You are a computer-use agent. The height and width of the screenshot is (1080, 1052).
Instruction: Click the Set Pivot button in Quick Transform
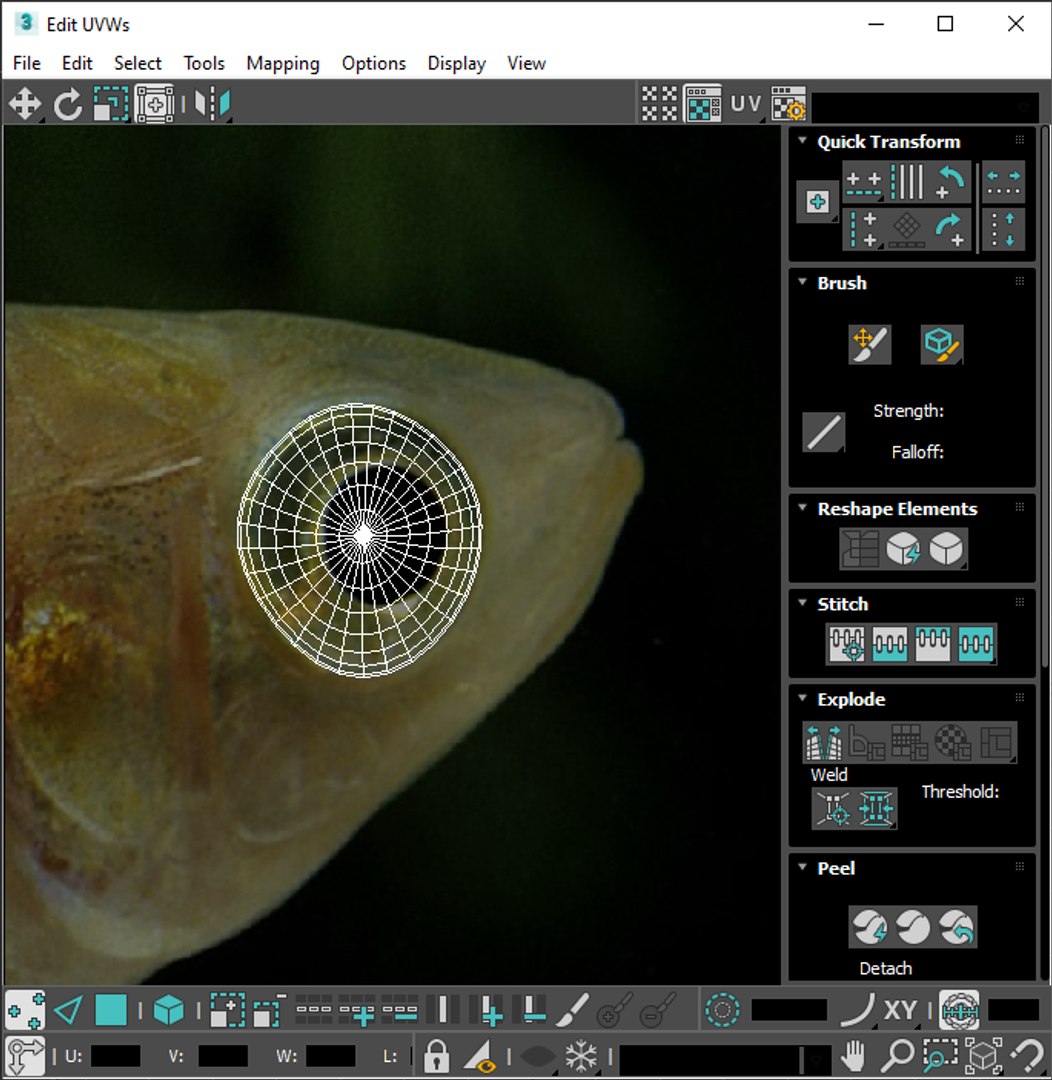pos(818,202)
